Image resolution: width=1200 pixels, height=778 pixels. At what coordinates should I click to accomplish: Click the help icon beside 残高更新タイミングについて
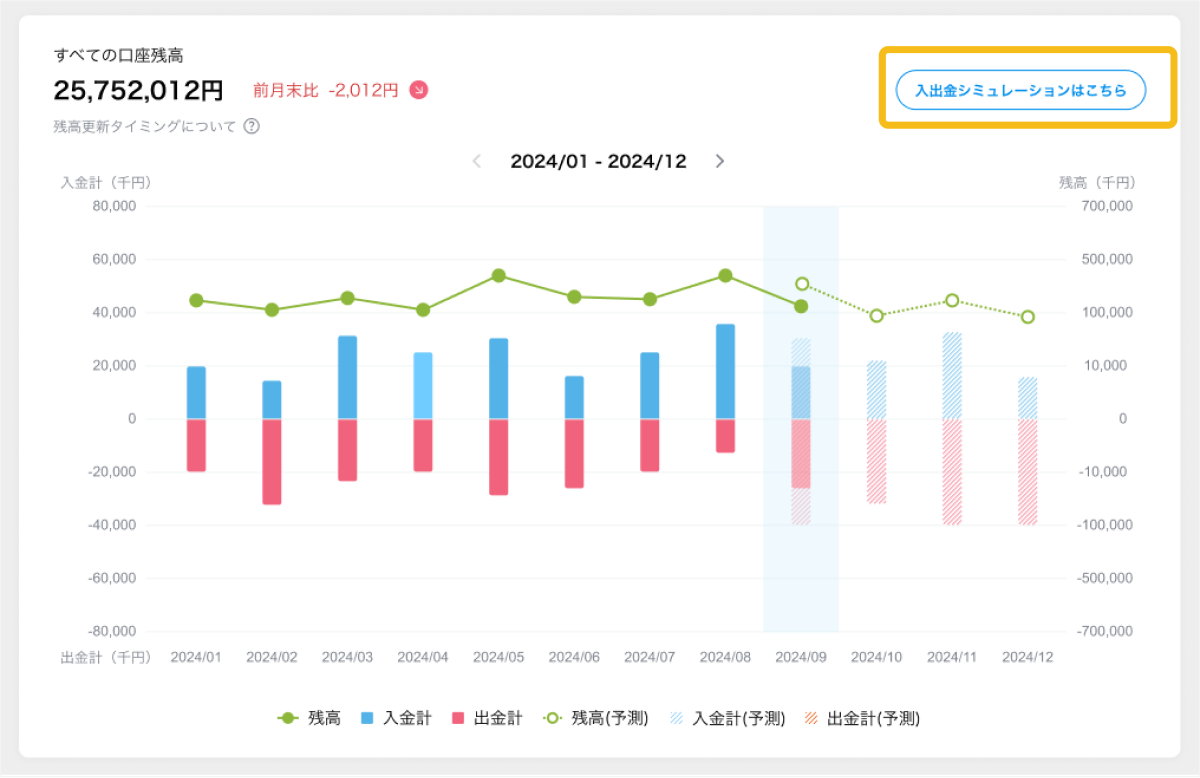[252, 127]
